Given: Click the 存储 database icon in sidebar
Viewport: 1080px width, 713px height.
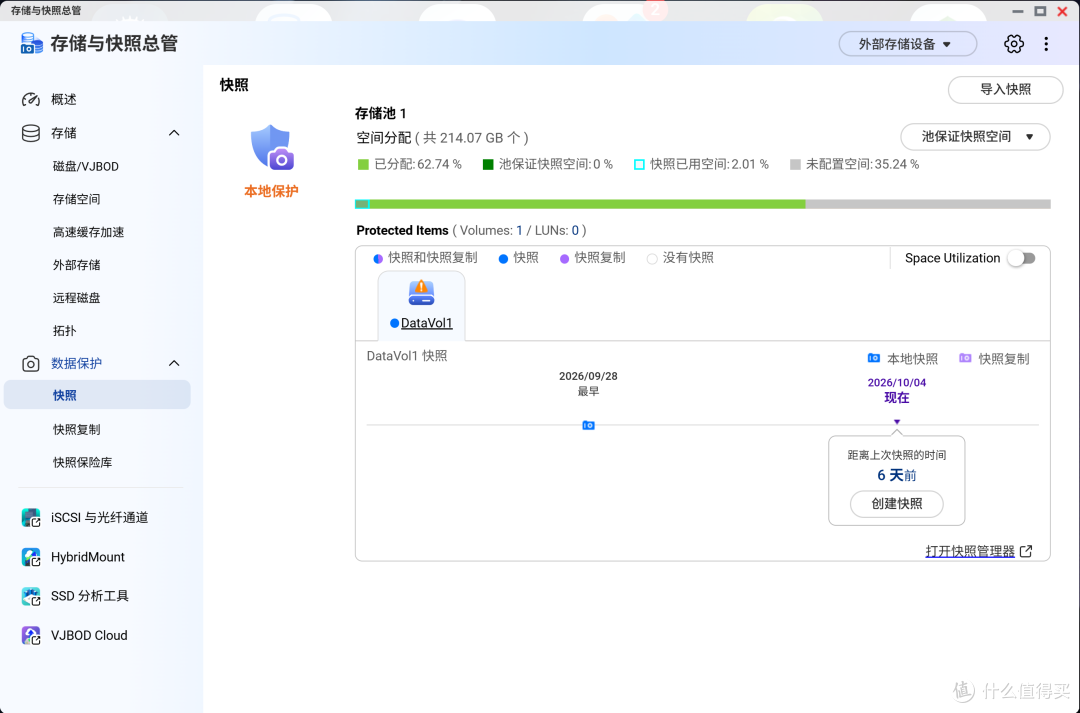Looking at the screenshot, I should click(30, 133).
